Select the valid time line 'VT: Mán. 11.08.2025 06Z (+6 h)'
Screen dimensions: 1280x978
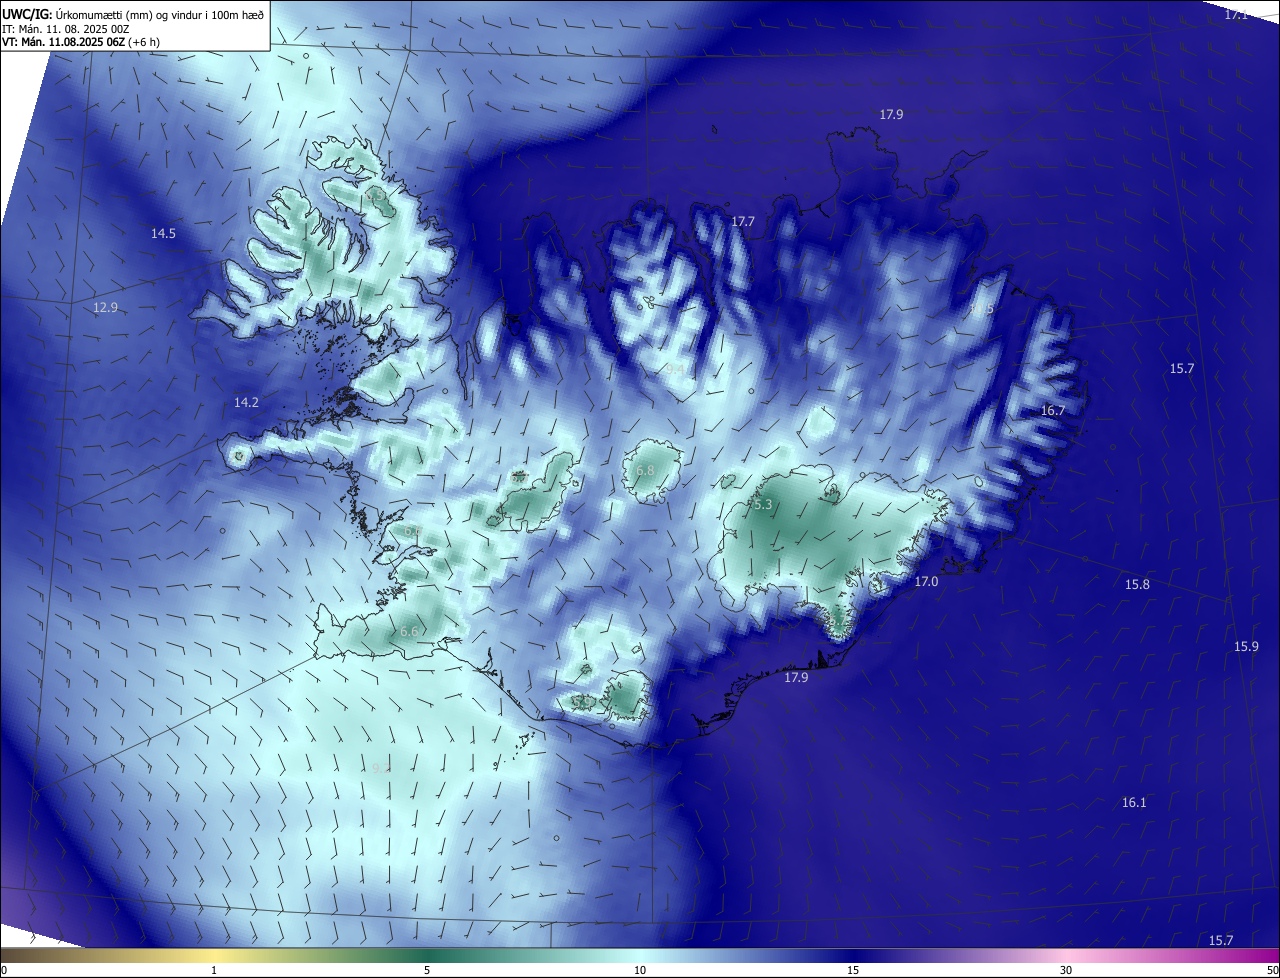click(x=81, y=42)
